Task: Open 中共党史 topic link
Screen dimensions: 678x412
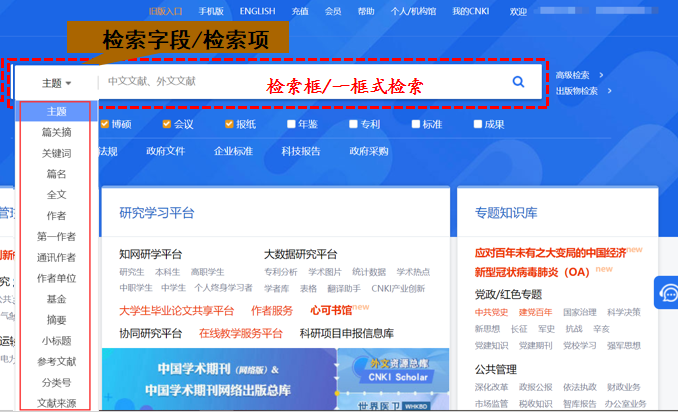Action: point(491,312)
